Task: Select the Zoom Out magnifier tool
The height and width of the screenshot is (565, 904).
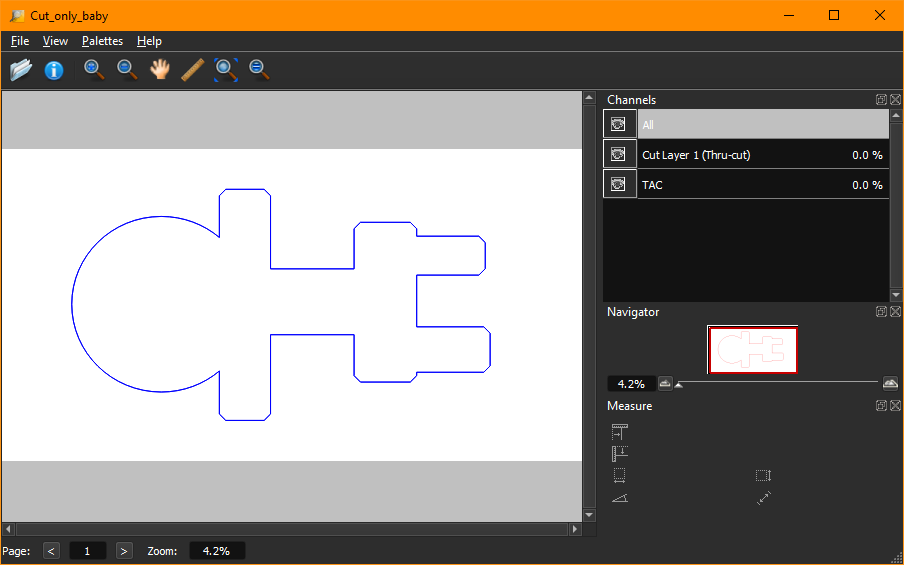Action: click(x=126, y=69)
